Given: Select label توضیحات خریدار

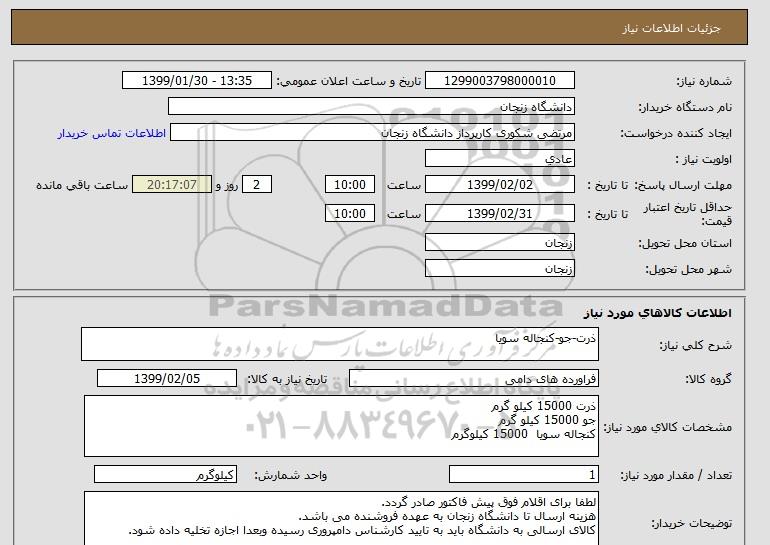Looking at the screenshot, I should pos(692,523).
